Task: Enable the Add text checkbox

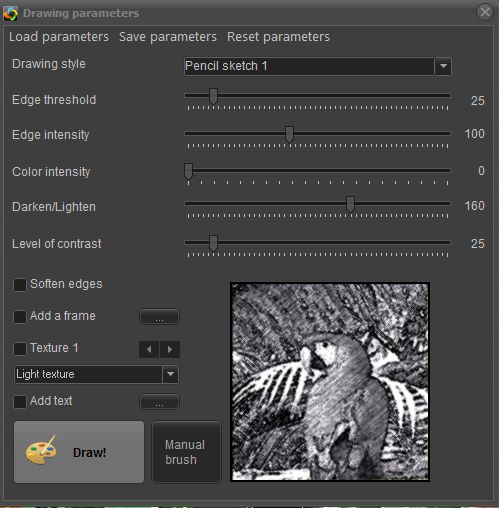Action: tap(20, 402)
